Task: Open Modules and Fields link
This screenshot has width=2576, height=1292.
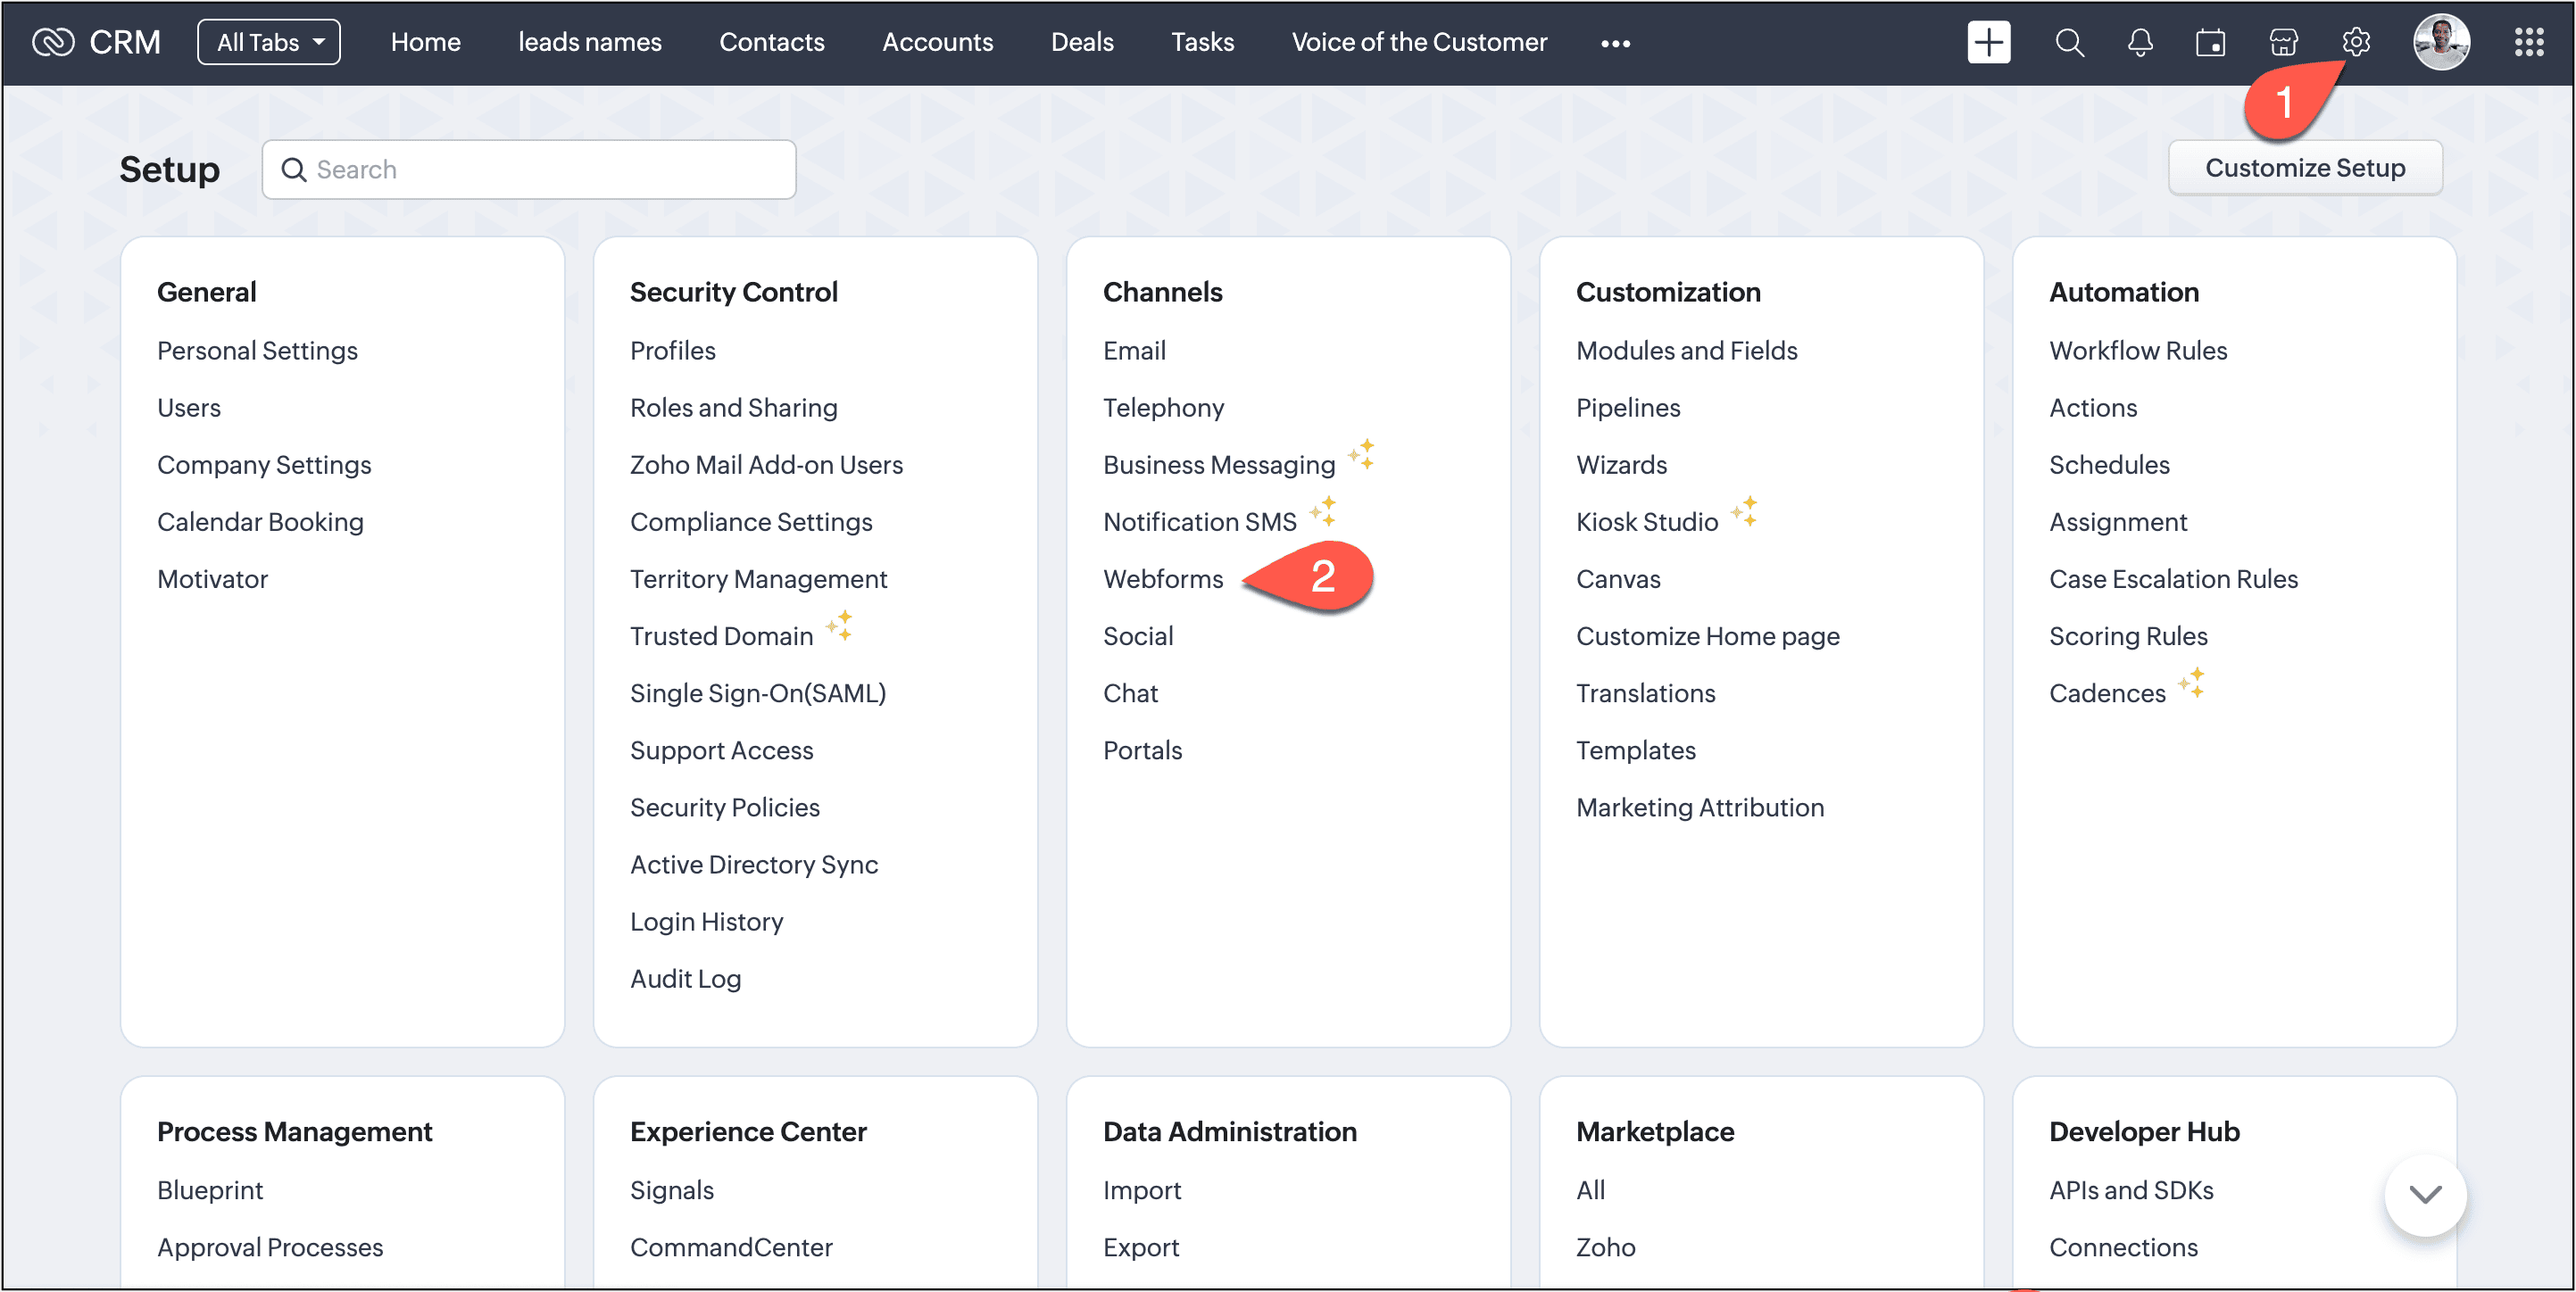Action: [x=1686, y=351]
